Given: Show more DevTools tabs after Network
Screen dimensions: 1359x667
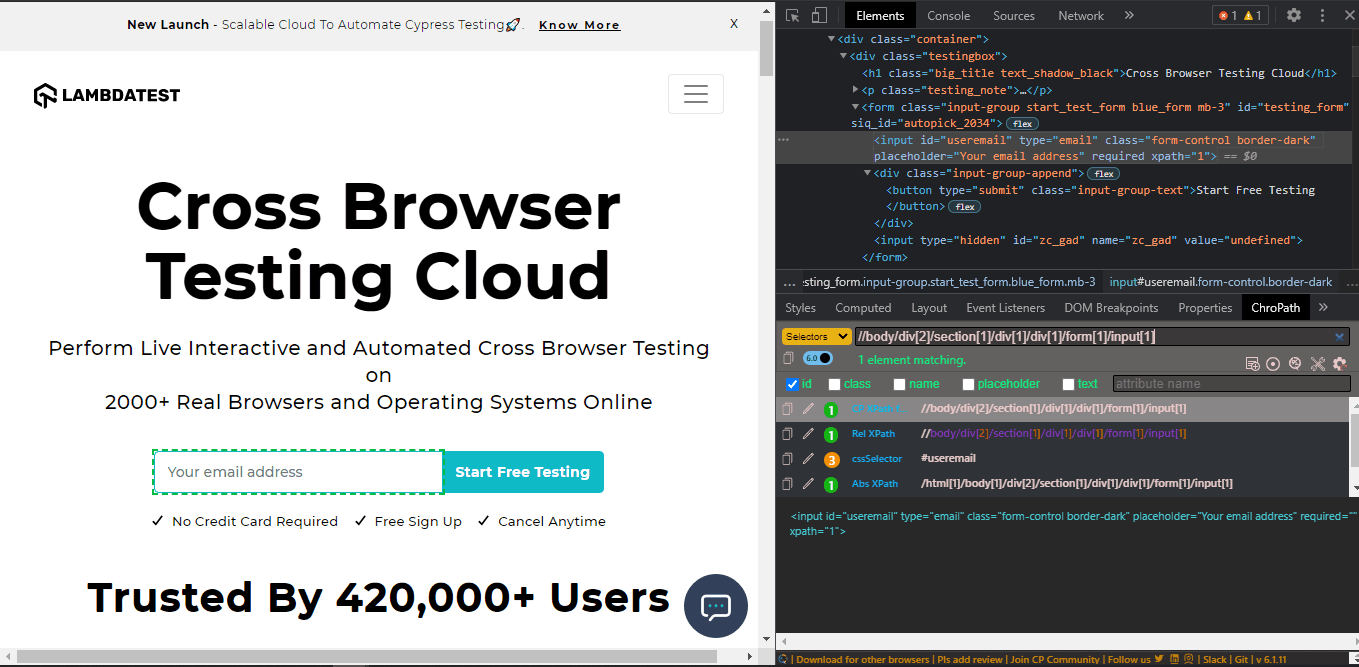Looking at the screenshot, I should point(1129,15).
